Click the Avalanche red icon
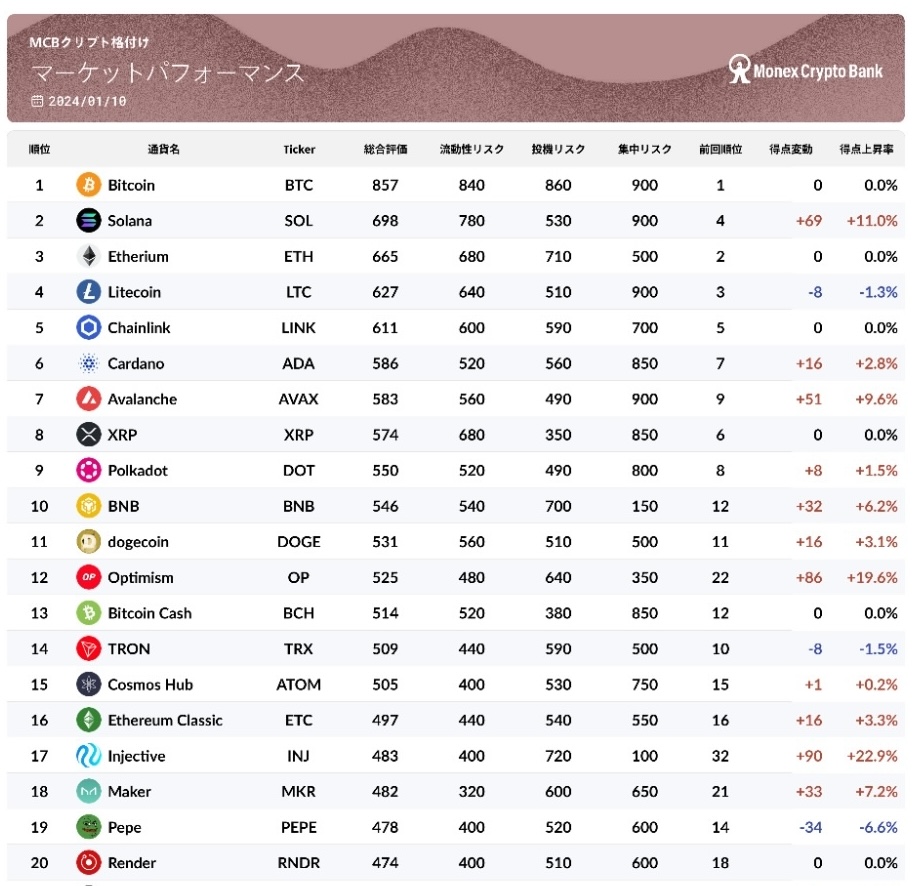This screenshot has height=886, width=919. coord(89,399)
